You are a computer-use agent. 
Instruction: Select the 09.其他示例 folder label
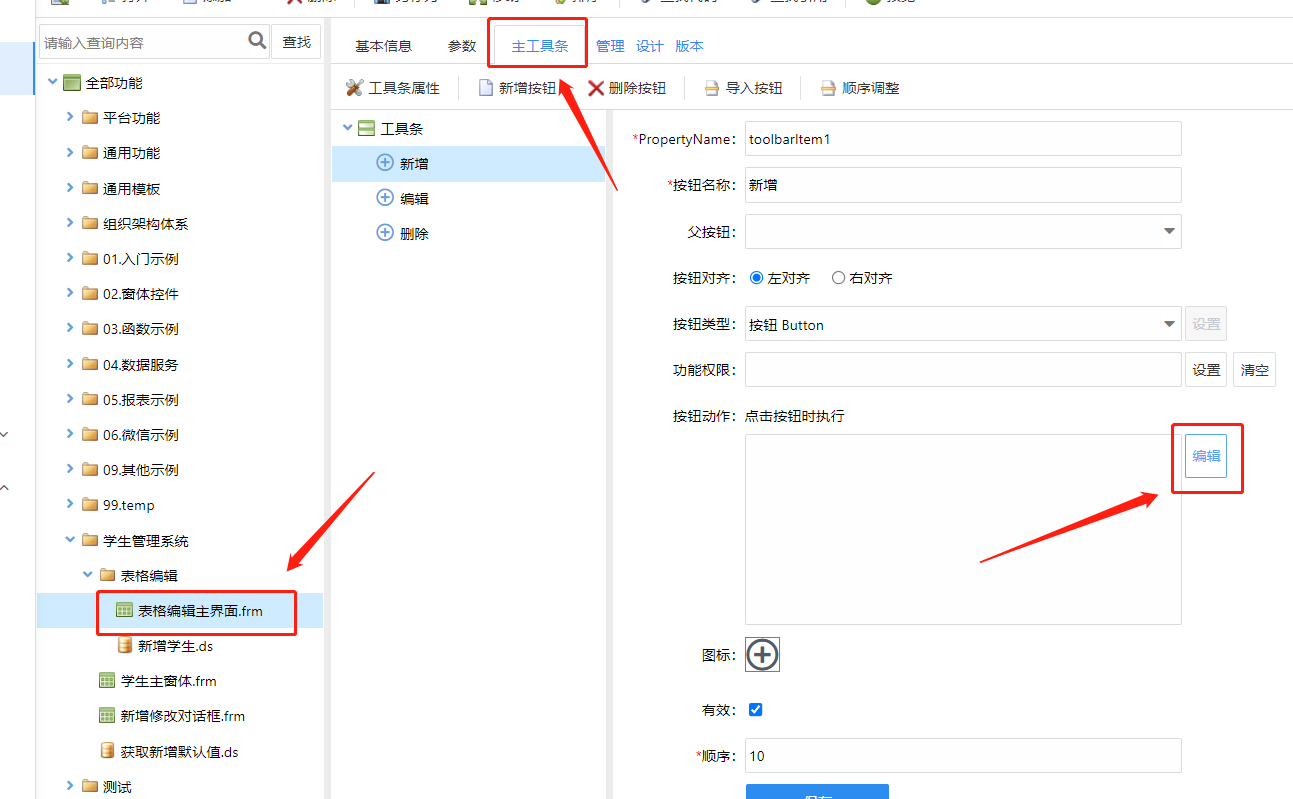141,470
